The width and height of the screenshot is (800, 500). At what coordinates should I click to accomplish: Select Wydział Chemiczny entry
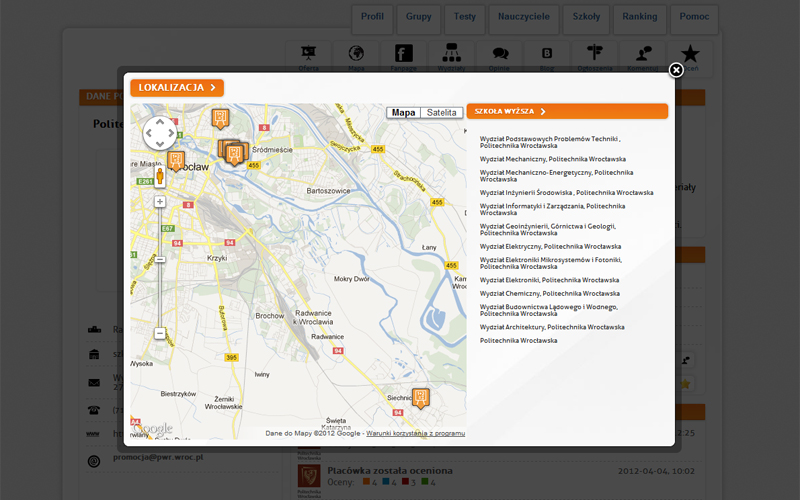[549, 293]
